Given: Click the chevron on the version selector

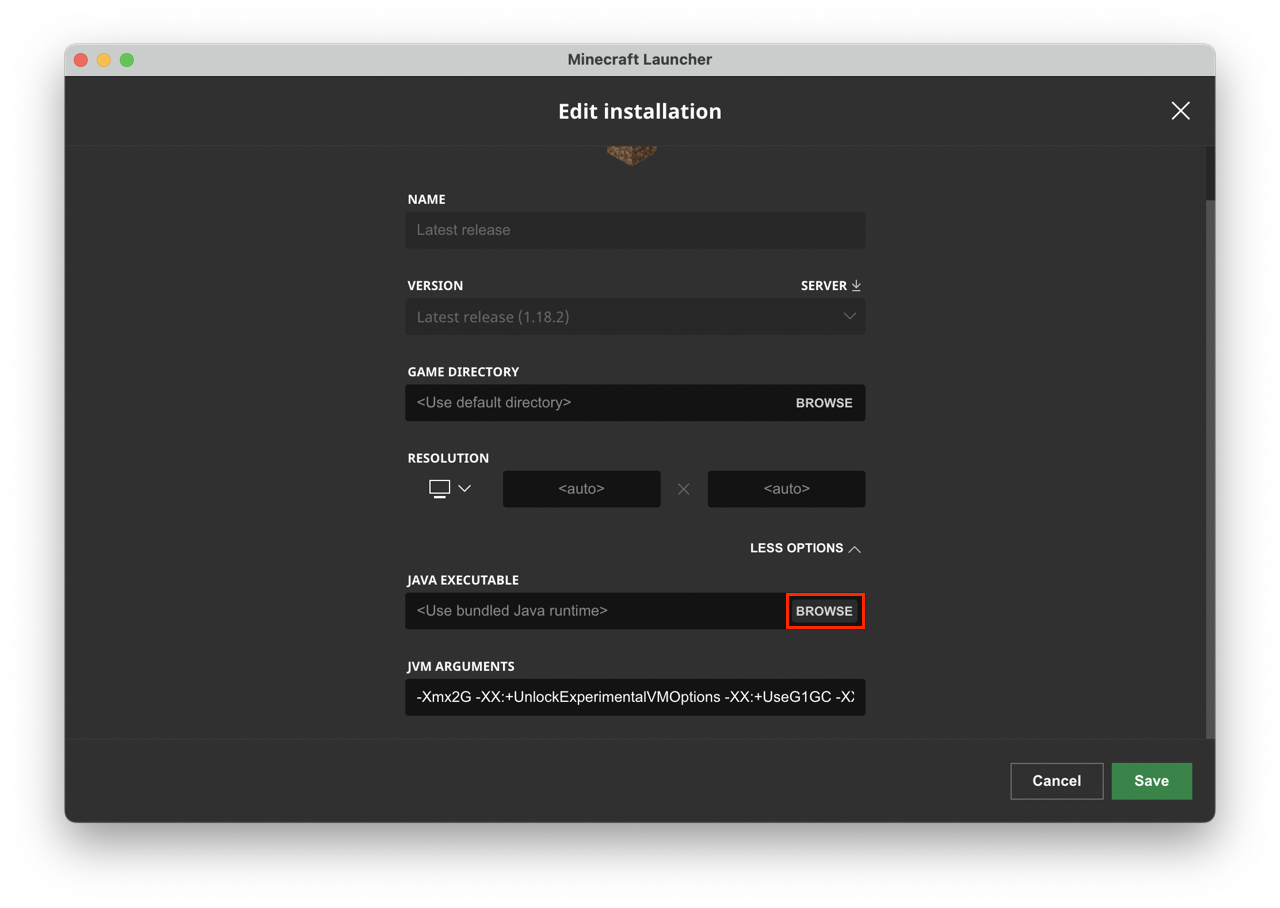Looking at the screenshot, I should (x=849, y=316).
